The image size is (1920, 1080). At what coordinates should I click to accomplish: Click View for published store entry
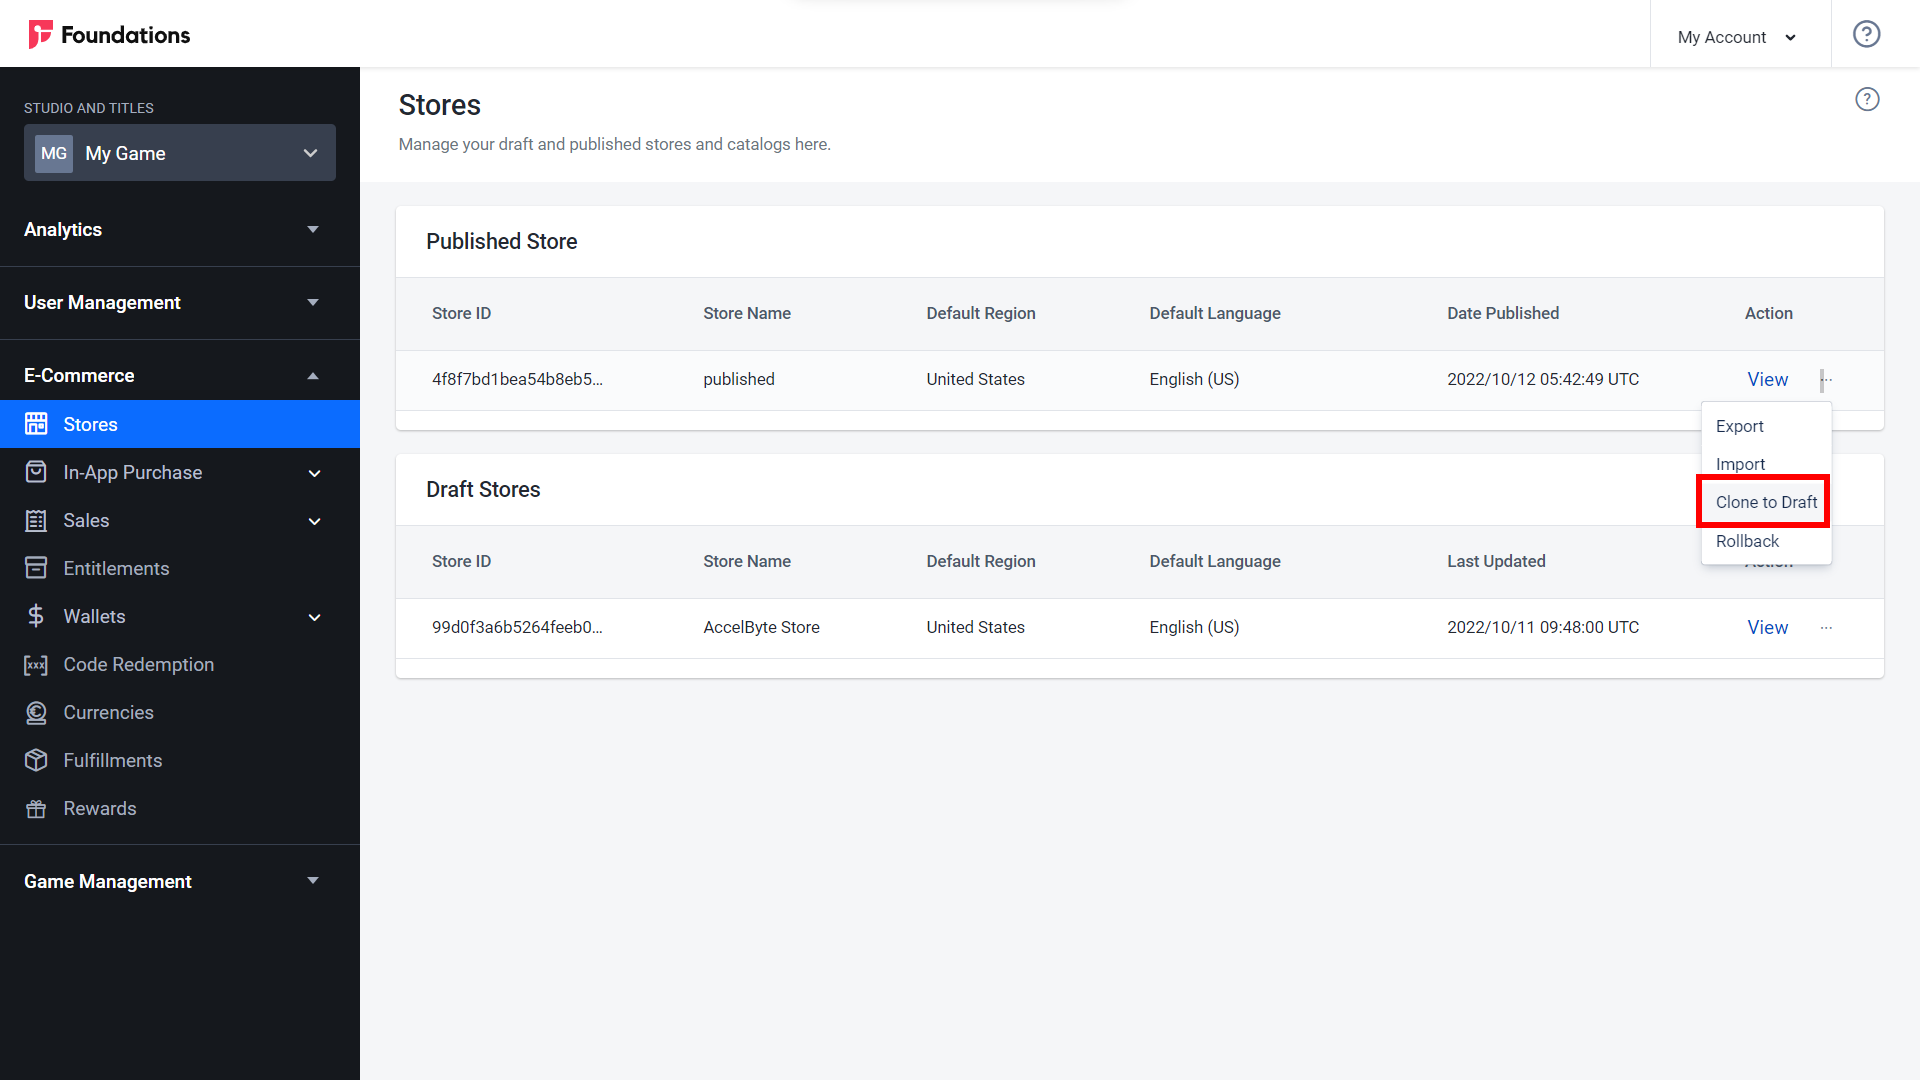point(1767,378)
